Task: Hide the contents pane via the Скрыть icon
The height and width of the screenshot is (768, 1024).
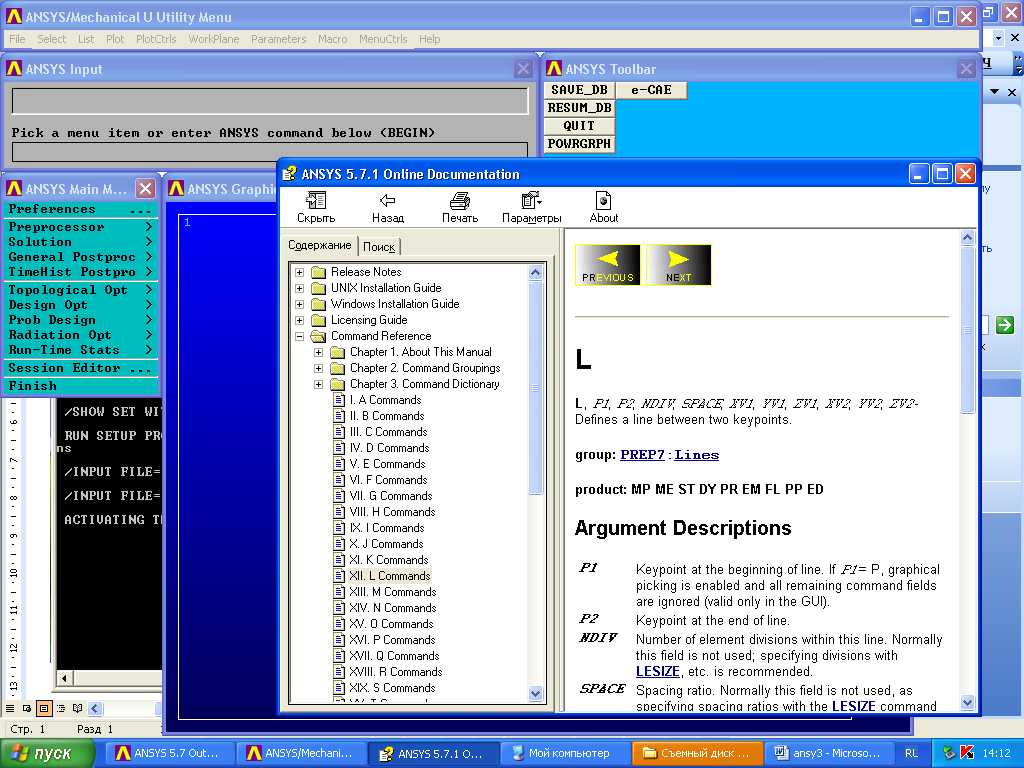Action: coord(316,200)
